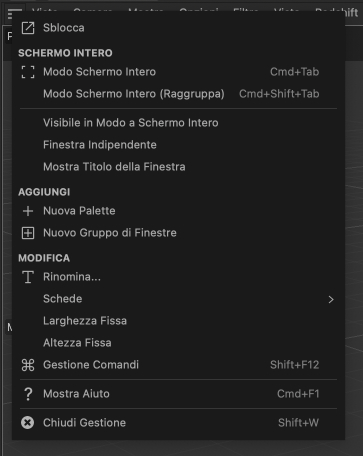
Task: Click the Gestione Comandi label
Action: coord(91,365)
